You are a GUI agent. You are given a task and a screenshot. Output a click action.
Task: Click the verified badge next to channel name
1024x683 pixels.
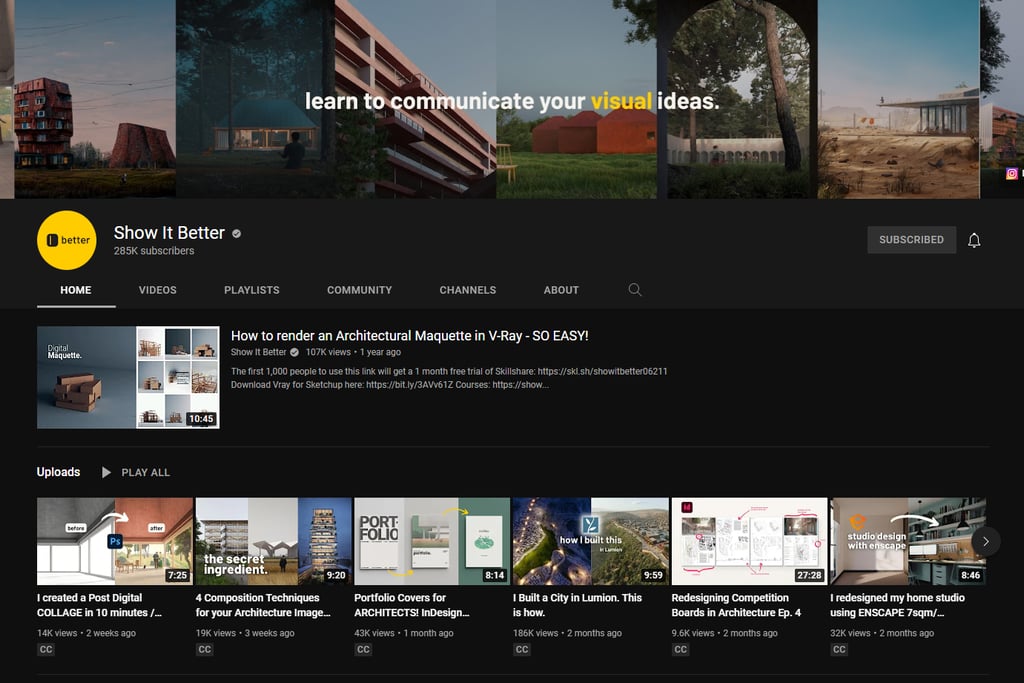[x=236, y=233]
